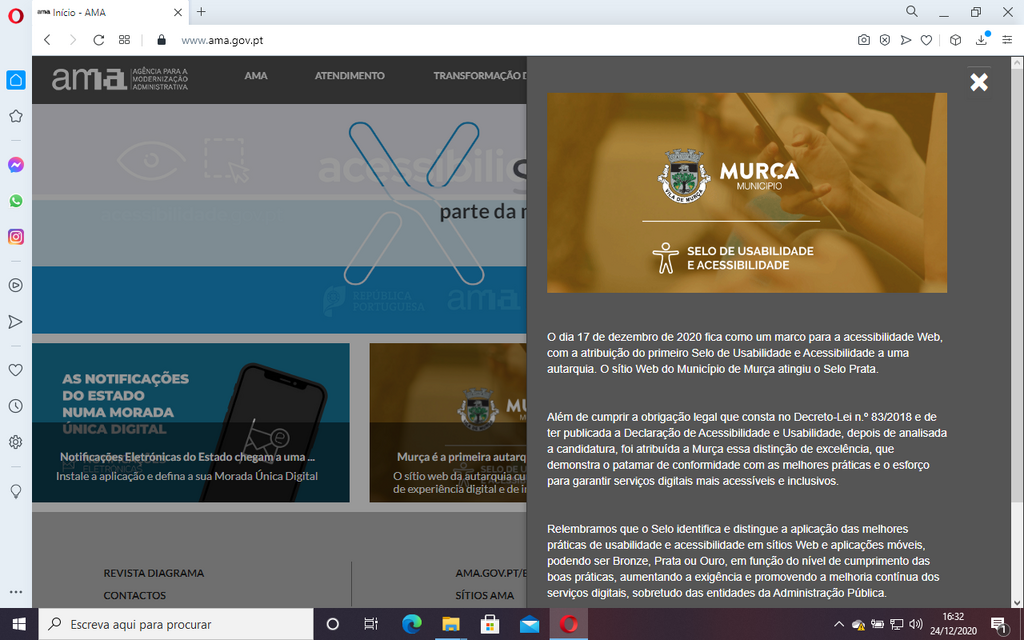This screenshot has width=1024, height=640.
Task: Open Task View on the taskbar
Action: (371, 624)
